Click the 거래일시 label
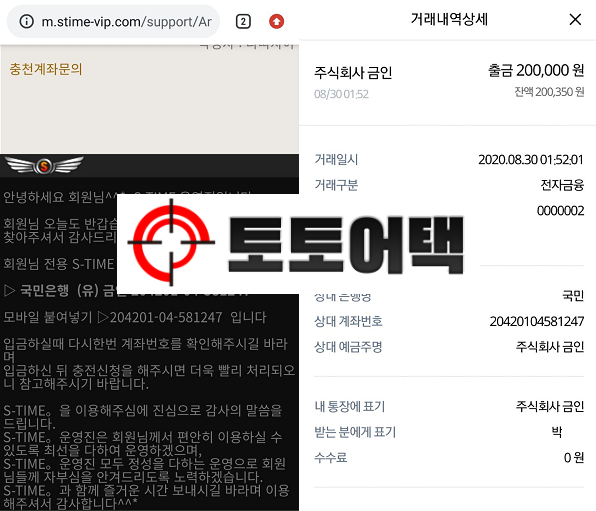 point(336,160)
